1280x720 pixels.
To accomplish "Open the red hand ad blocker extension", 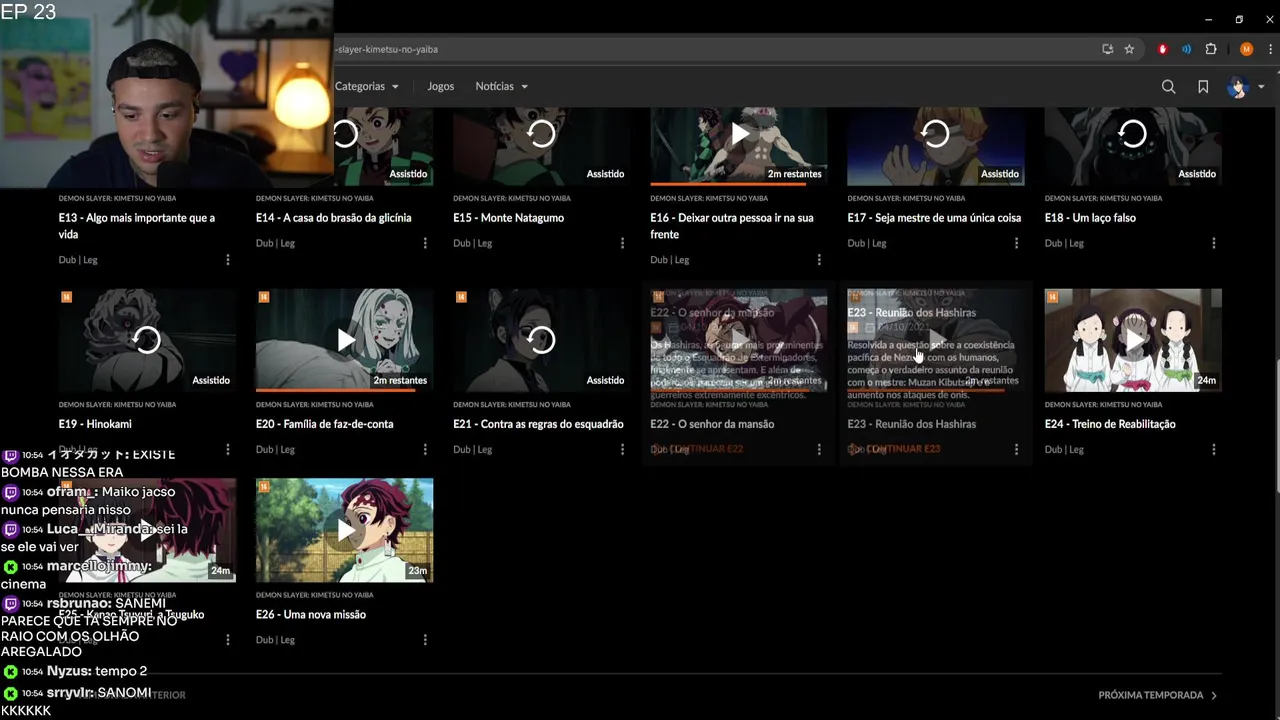I will coord(1162,49).
